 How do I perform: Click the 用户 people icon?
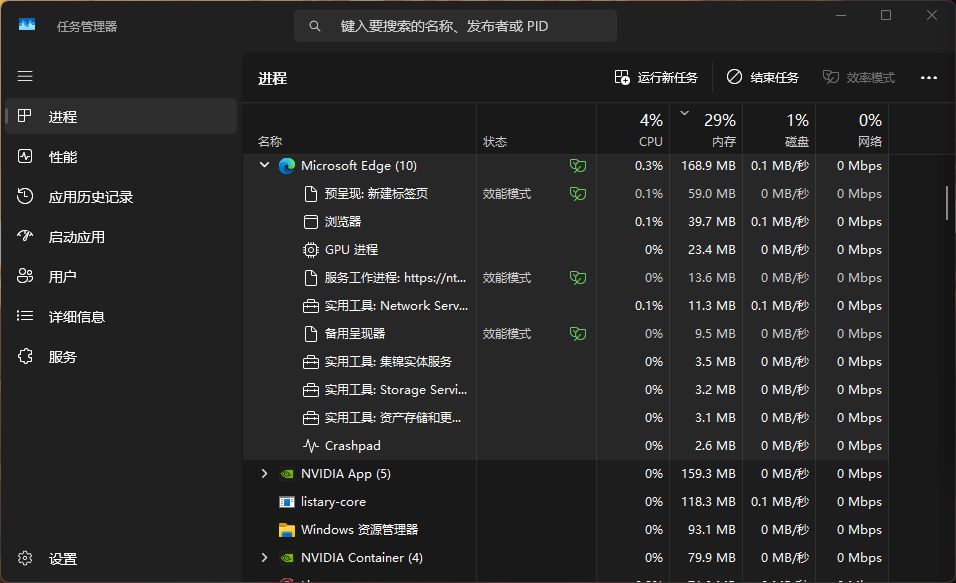(25, 276)
